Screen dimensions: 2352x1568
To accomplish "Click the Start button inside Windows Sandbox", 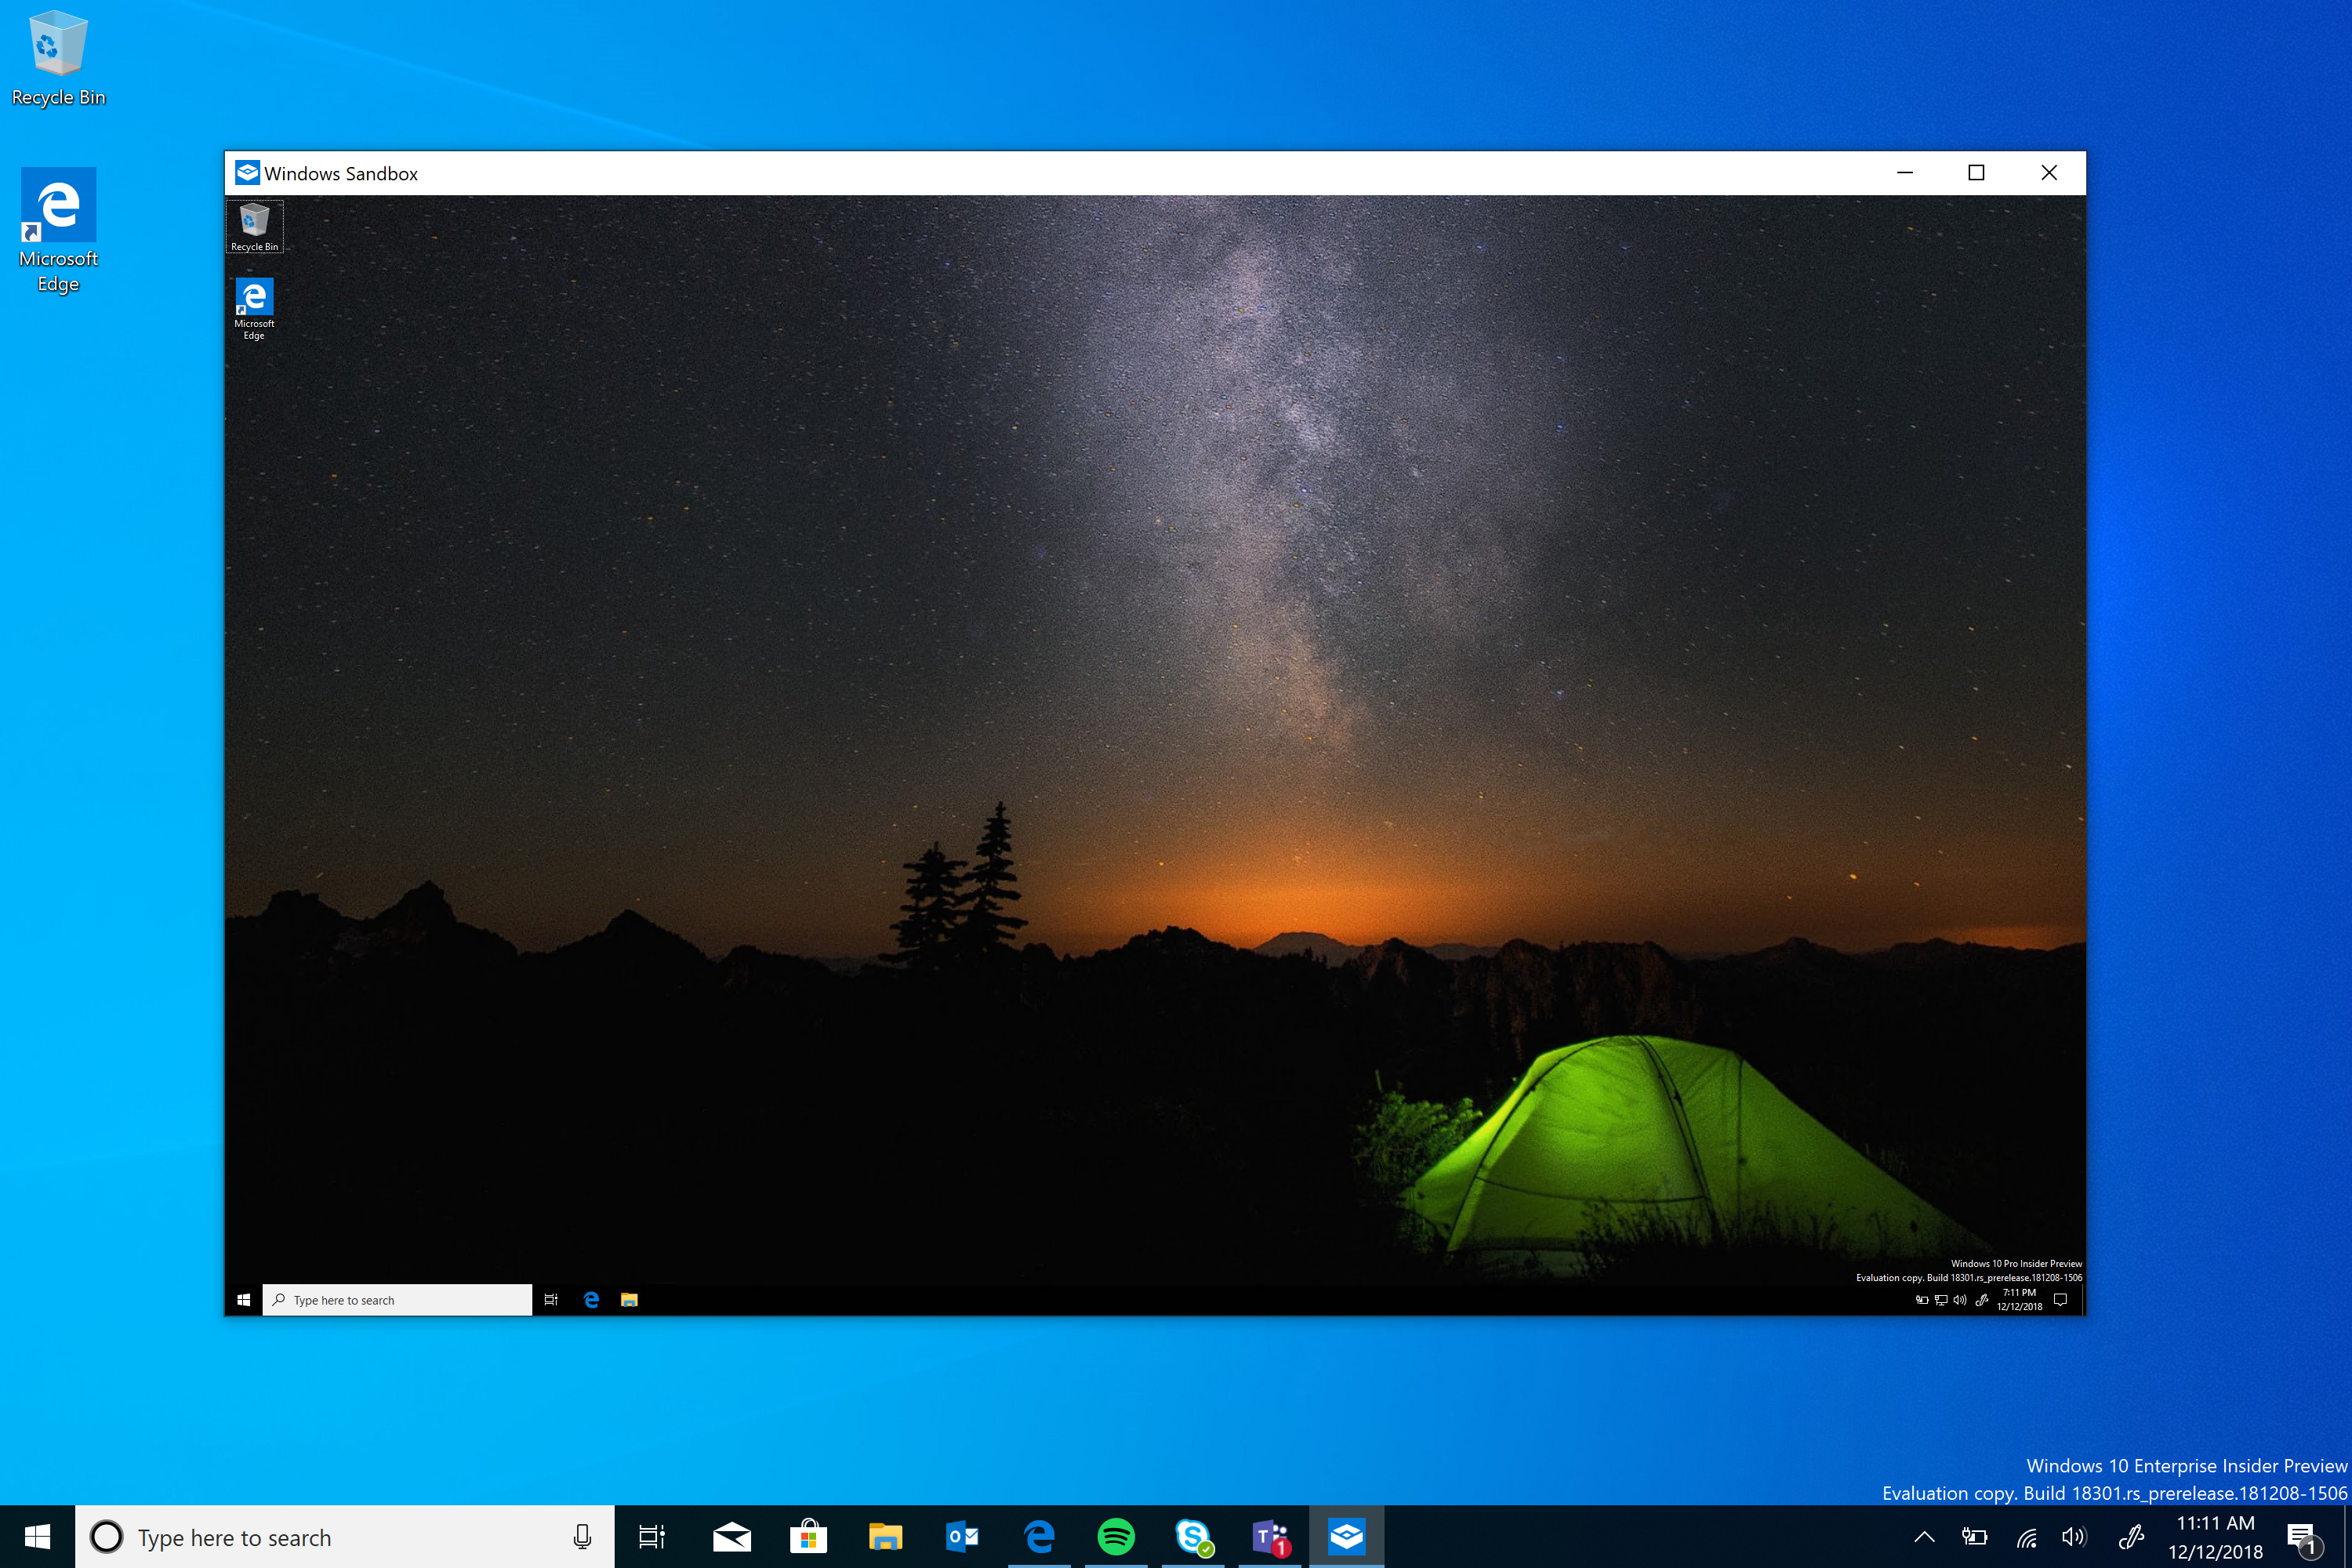I will pyautogui.click(x=243, y=1298).
